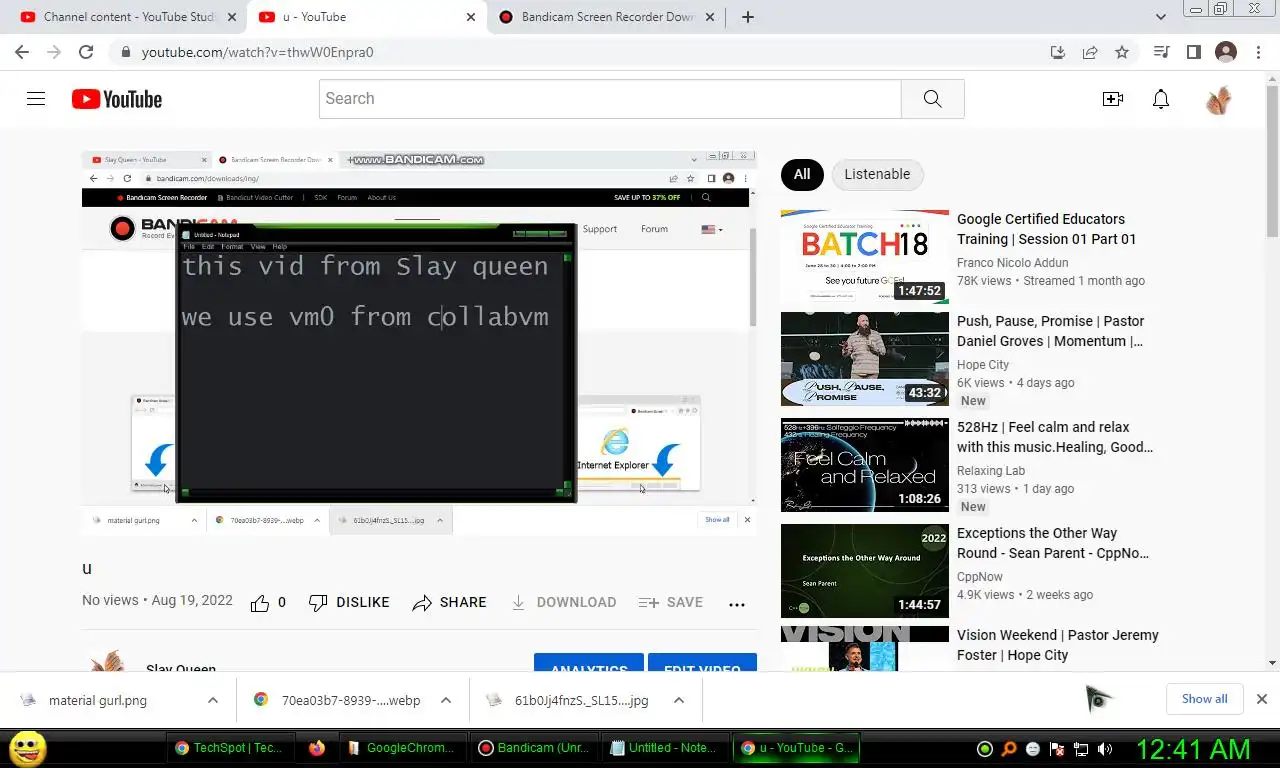This screenshot has height=768, width=1280.
Task: Close the Channel content tab
Action: tap(232, 17)
